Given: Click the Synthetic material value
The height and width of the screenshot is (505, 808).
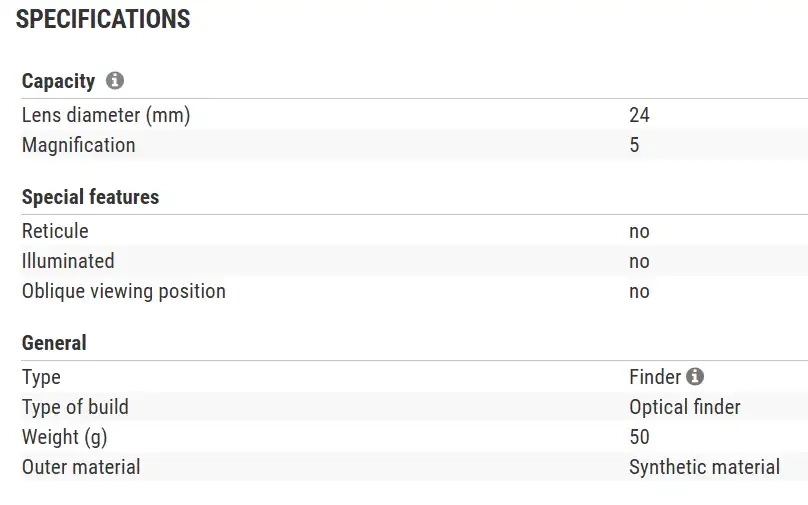Looking at the screenshot, I should click(704, 467).
